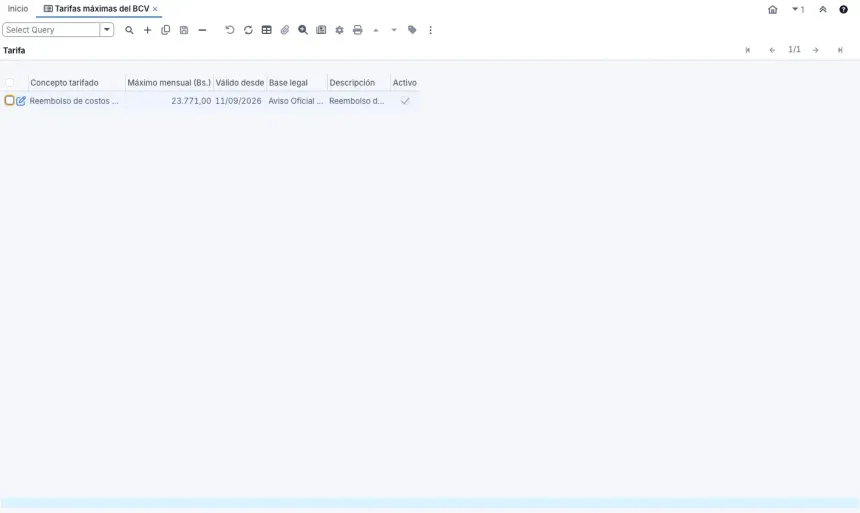
Task: Open the Help question mark icon
Action: (844, 9)
